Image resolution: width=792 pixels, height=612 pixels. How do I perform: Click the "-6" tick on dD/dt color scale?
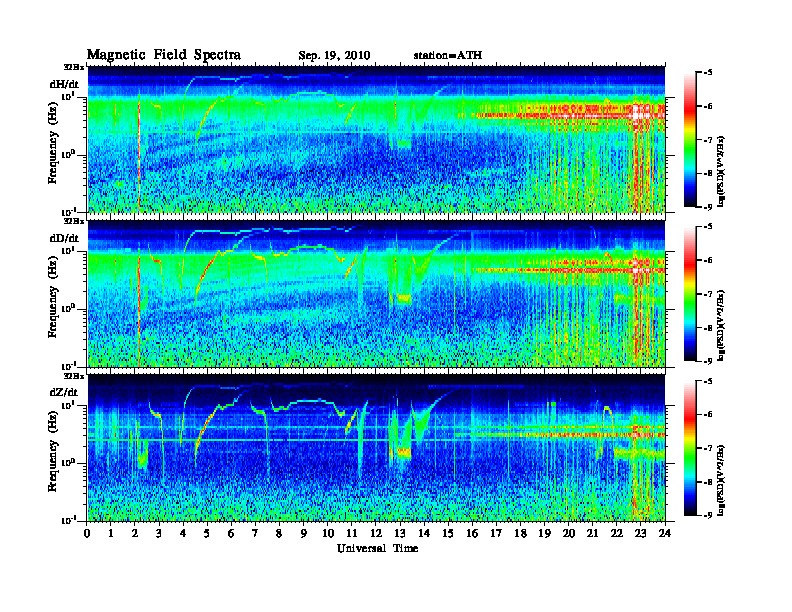(x=708, y=261)
